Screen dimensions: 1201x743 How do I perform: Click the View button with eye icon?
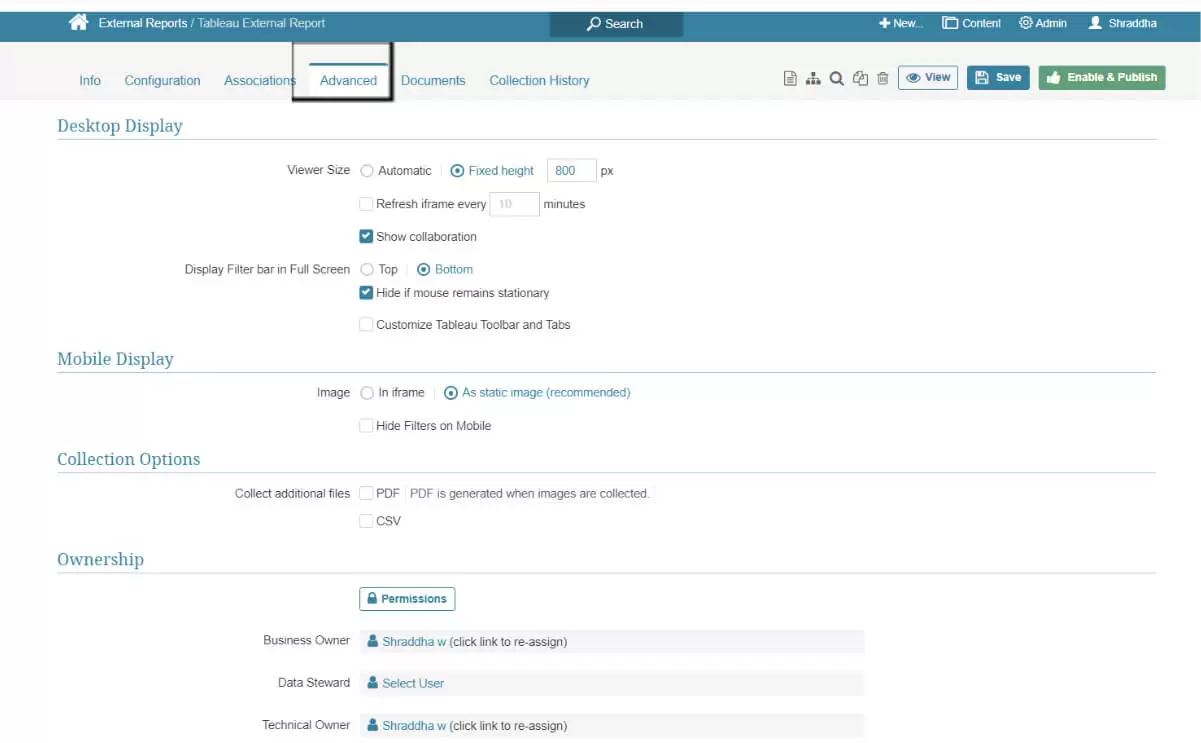[928, 77]
